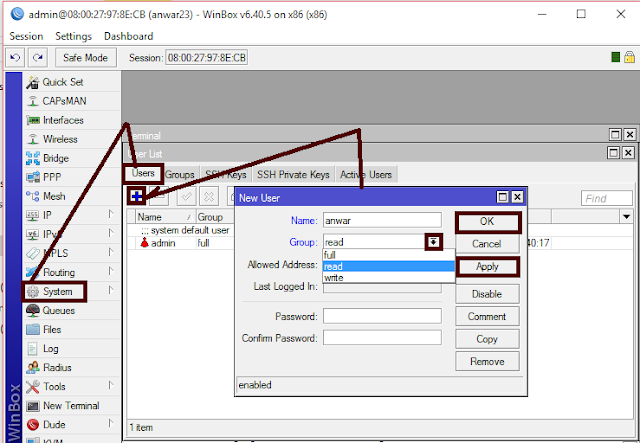Image resolution: width=640 pixels, height=443 pixels.
Task: Choose read from the Group list
Action: (x=389, y=267)
